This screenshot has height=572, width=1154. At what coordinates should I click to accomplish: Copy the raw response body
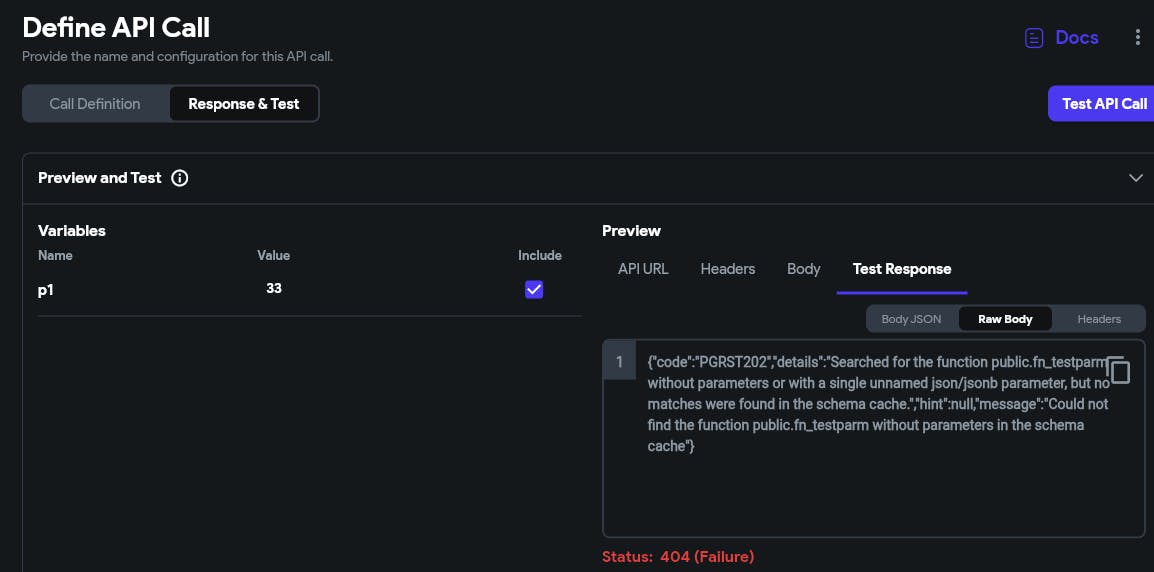[1119, 370]
